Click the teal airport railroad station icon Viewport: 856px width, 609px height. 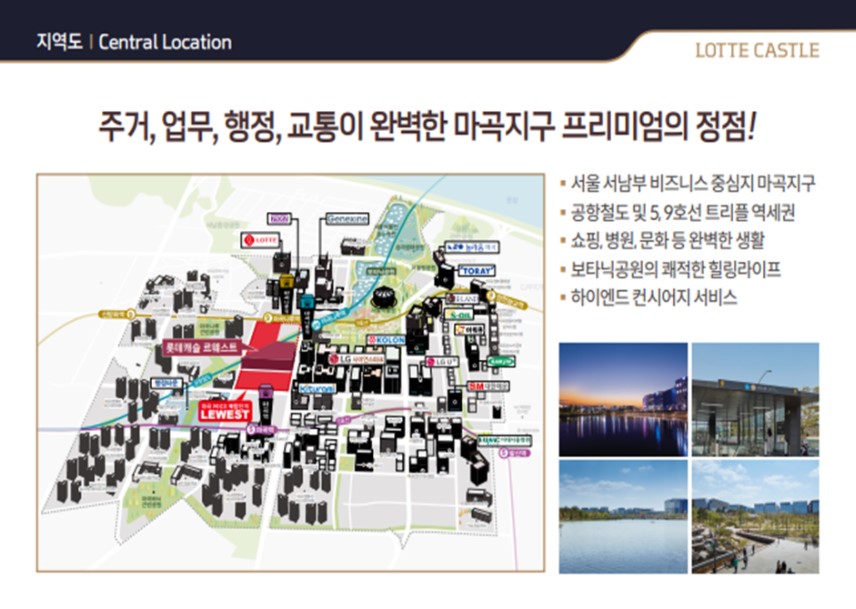click(x=307, y=302)
